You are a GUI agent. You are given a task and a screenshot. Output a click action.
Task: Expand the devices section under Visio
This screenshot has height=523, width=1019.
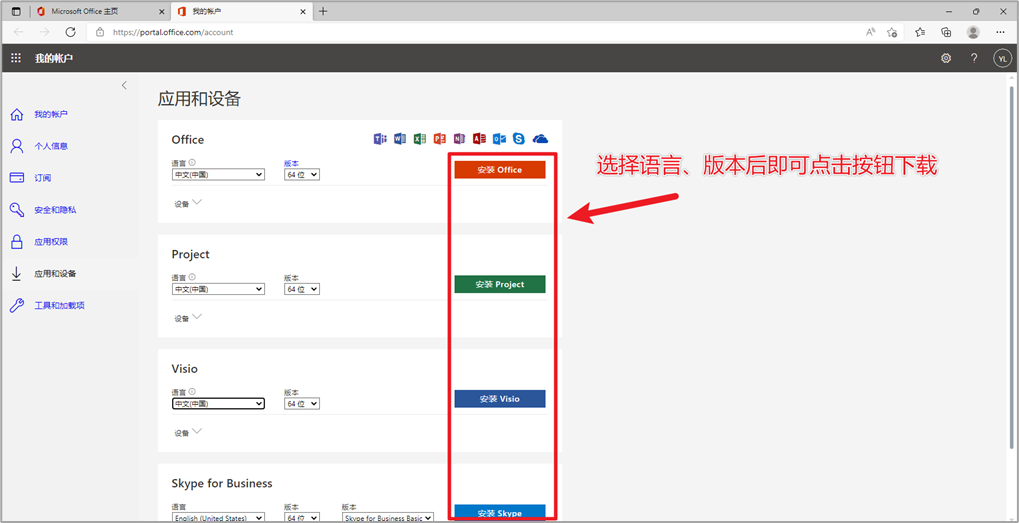pos(188,432)
